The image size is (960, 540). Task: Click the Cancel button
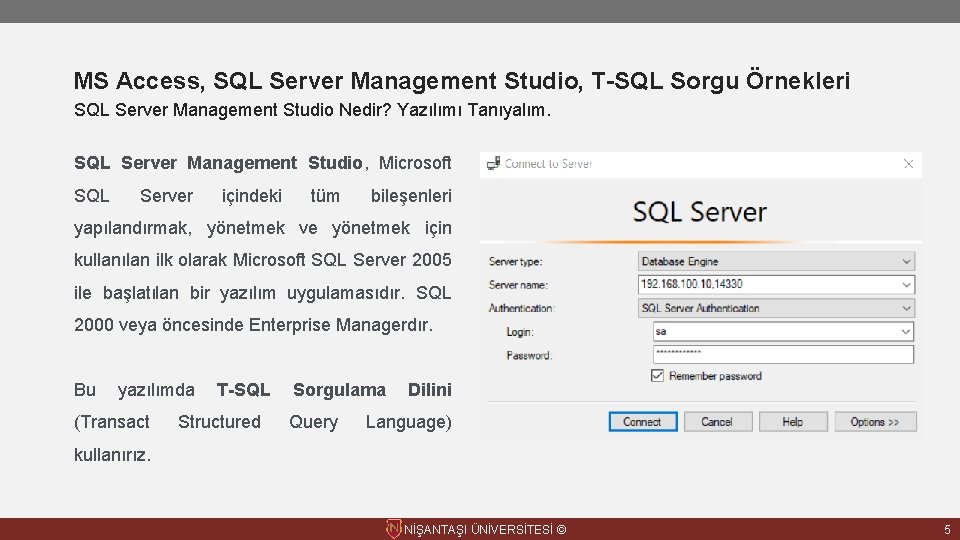coord(718,422)
